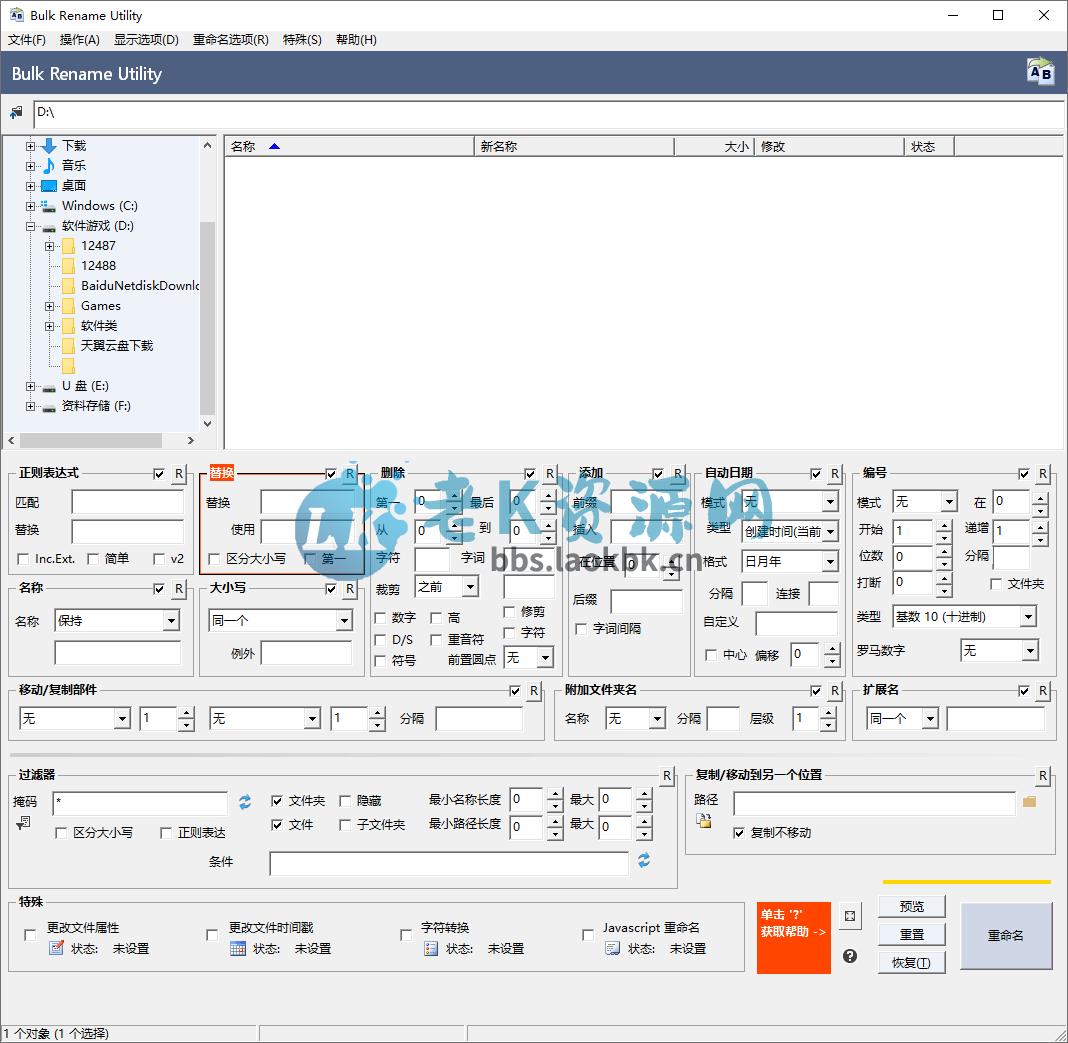Click the folder tree vertical scrollbar thumb

(x=207, y=317)
